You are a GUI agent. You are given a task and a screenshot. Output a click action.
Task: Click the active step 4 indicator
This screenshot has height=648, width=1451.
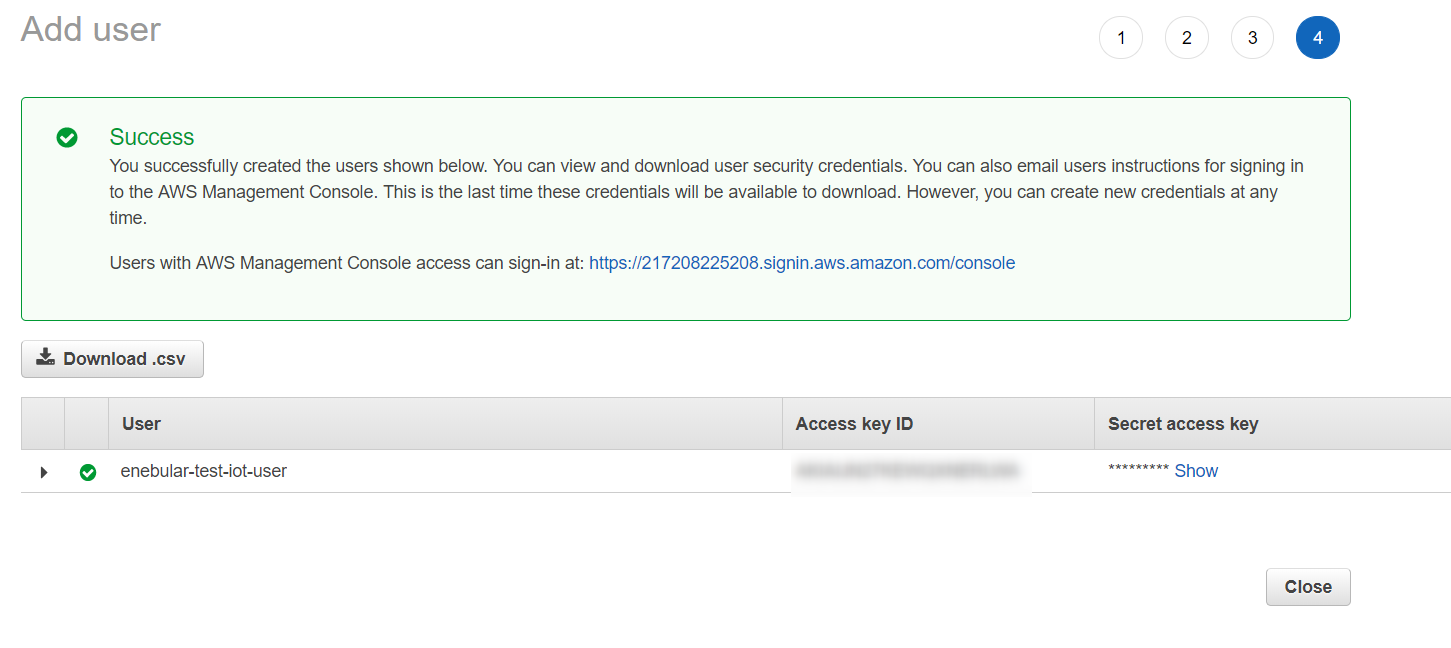(1317, 38)
